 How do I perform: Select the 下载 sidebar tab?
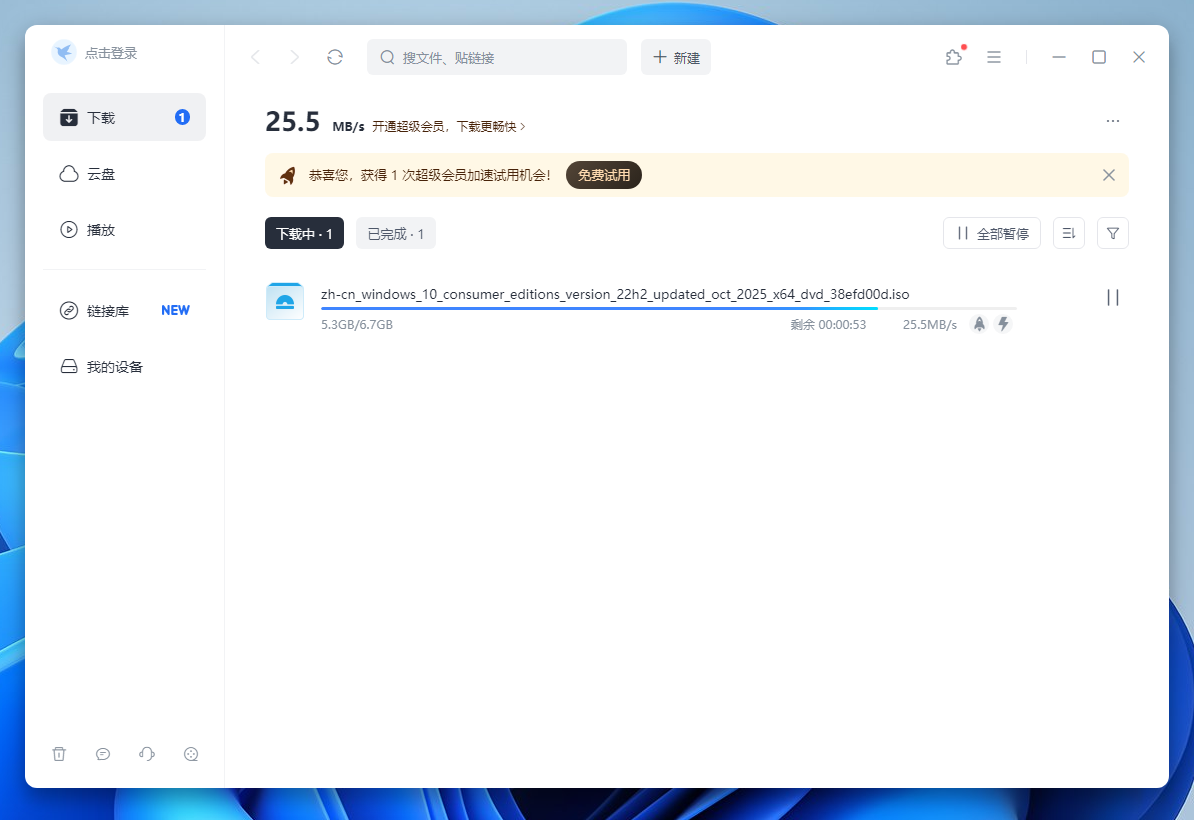124,117
